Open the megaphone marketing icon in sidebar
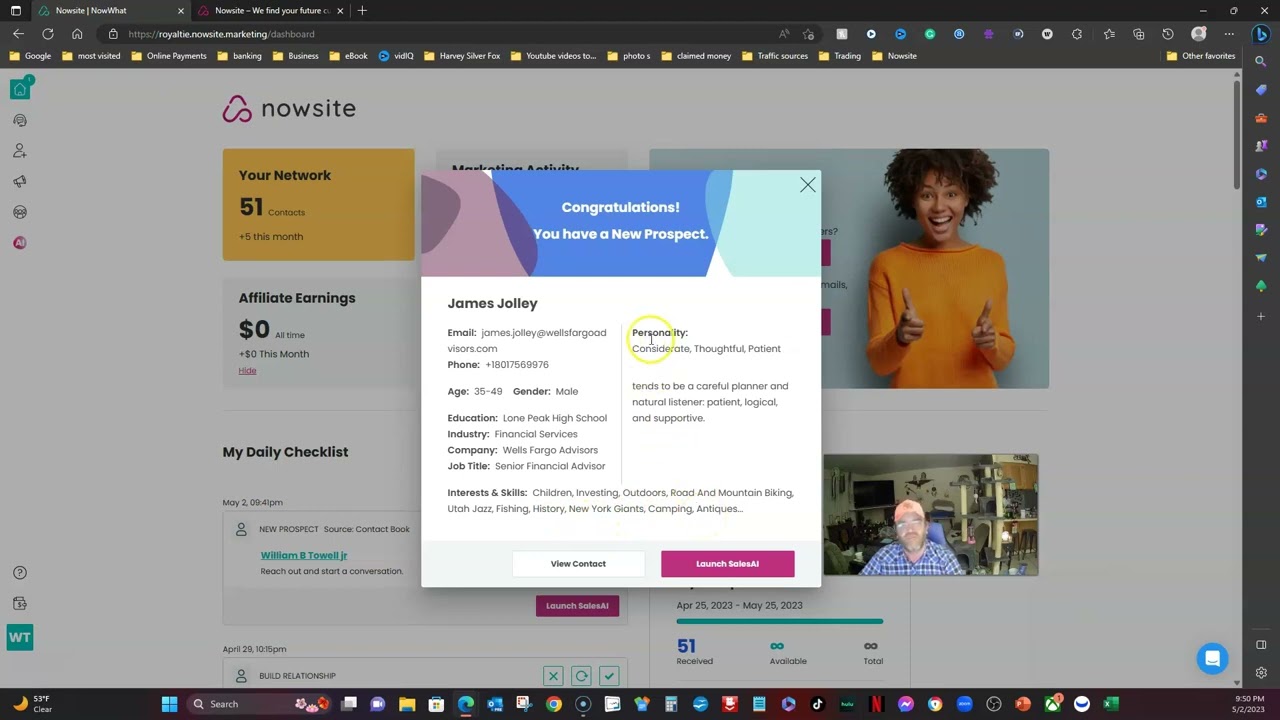The height and width of the screenshot is (720, 1280). tap(19, 182)
